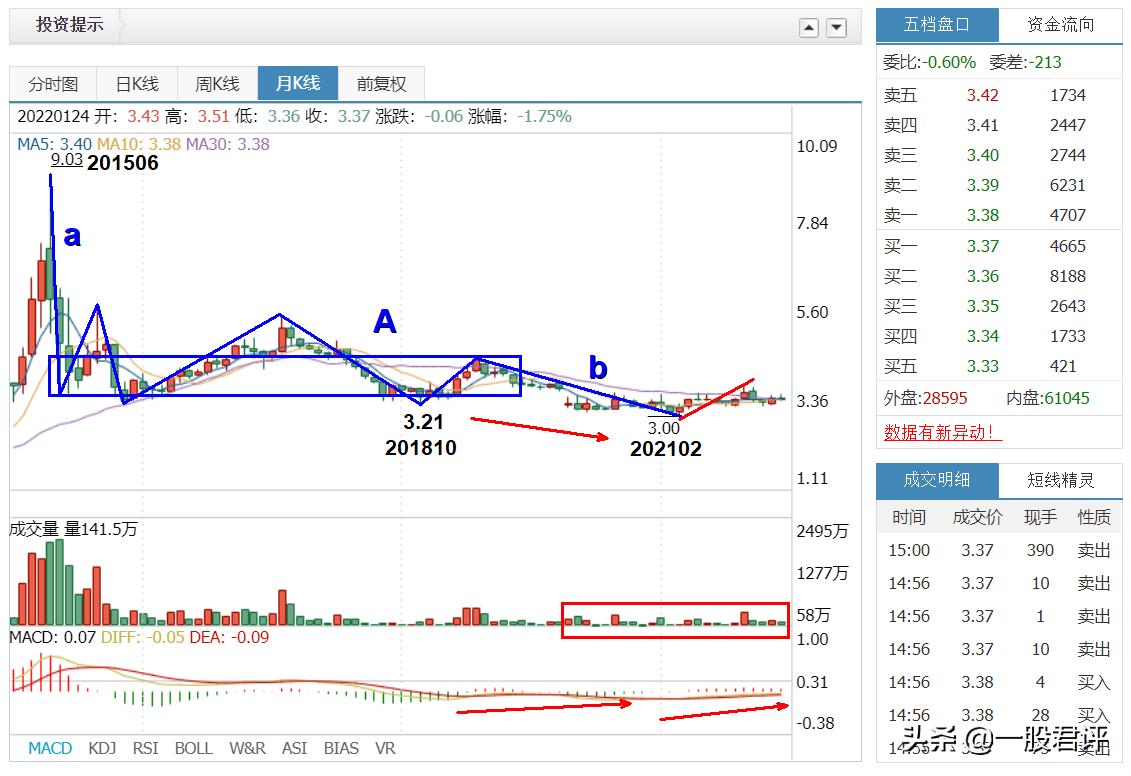Switch to the 分时图 view
The width and height of the screenshot is (1131, 776).
tap(53, 83)
